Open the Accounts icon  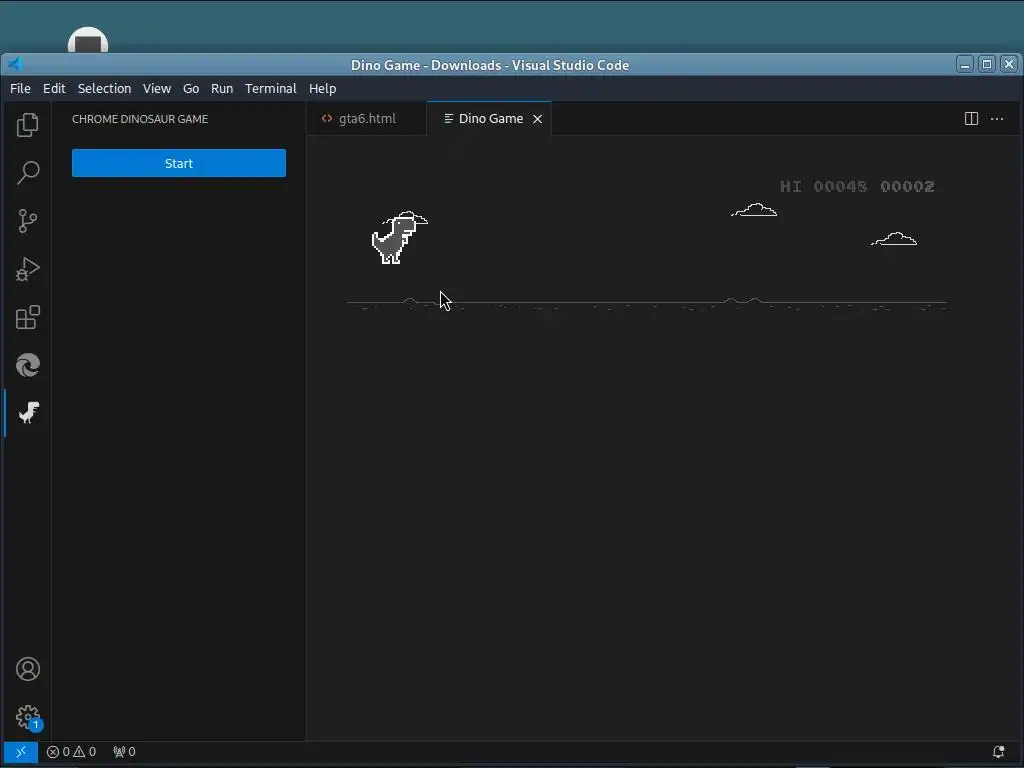(x=27, y=669)
